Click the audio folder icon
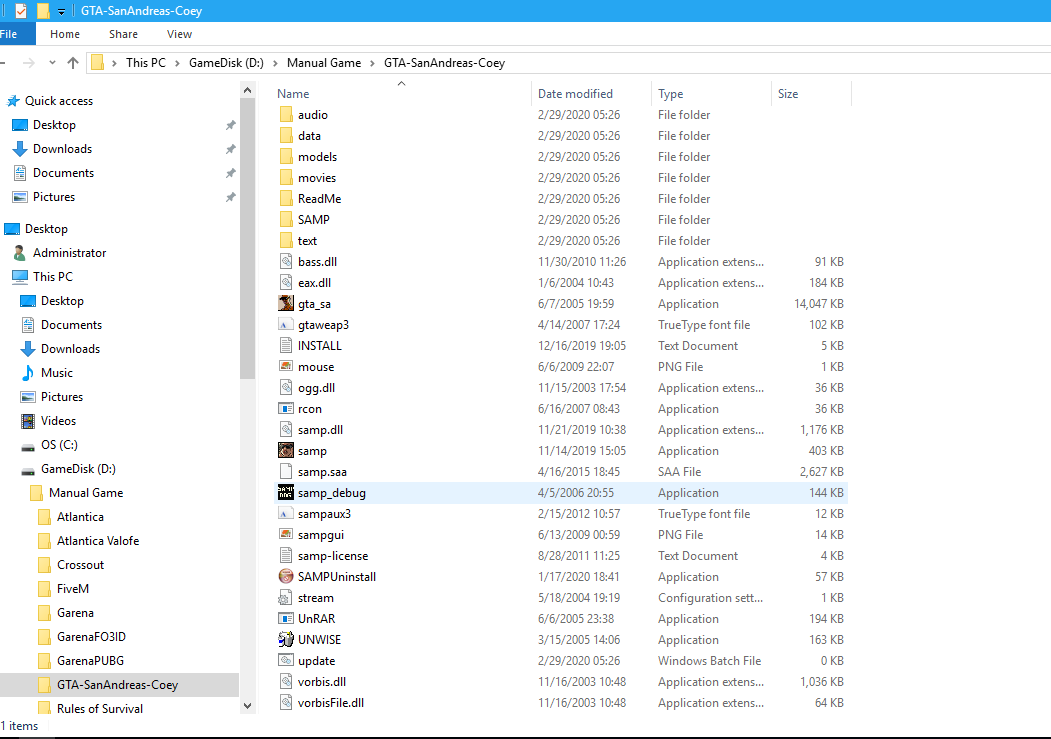1051x739 pixels. pos(286,115)
